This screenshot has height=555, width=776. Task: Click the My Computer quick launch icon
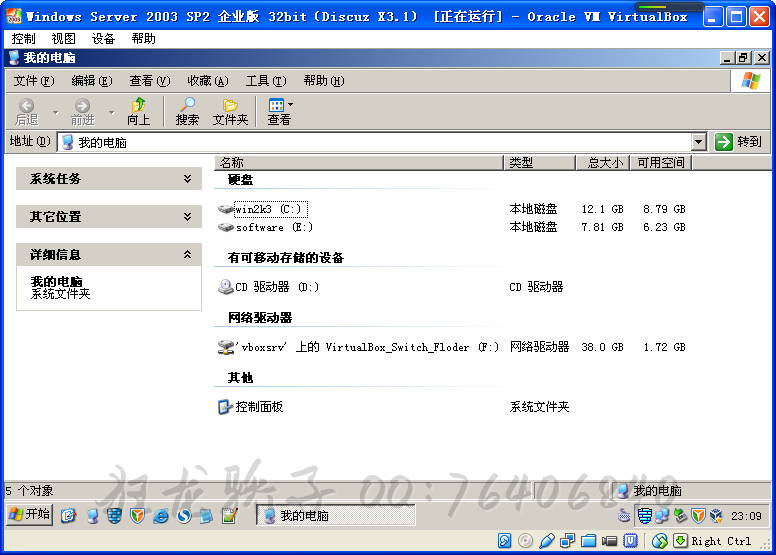(x=92, y=516)
